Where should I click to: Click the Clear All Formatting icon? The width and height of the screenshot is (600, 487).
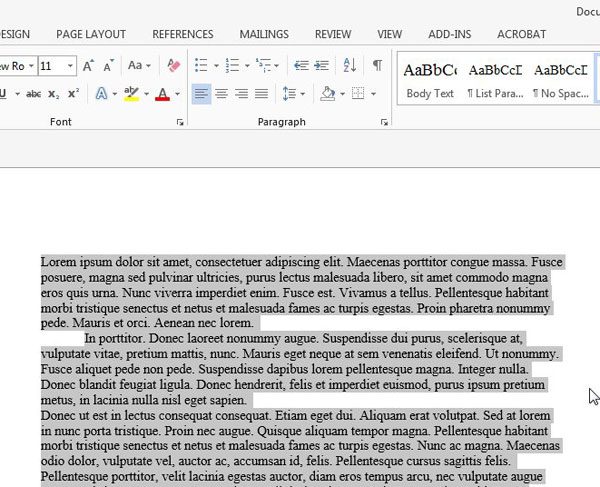tap(173, 66)
